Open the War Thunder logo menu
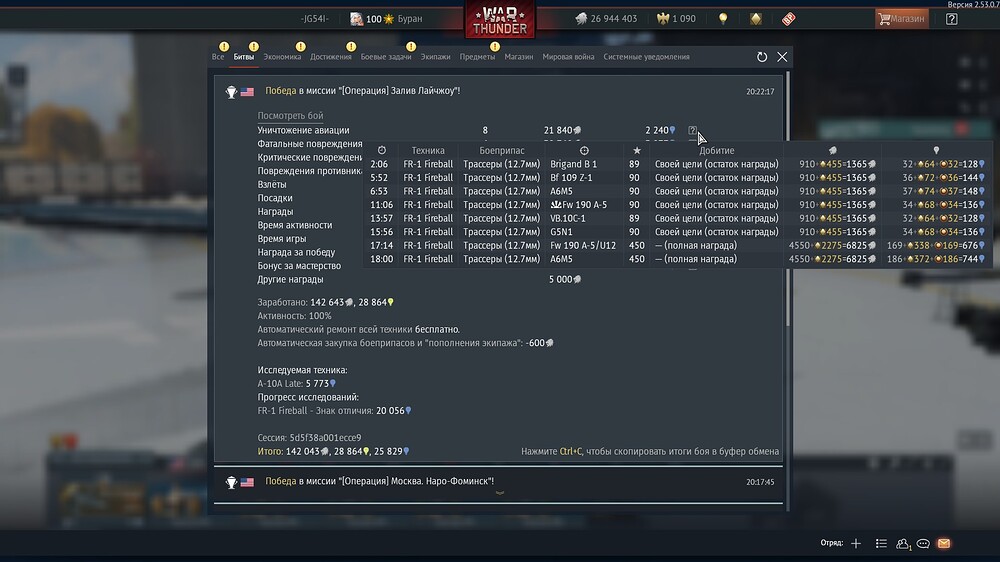The image size is (1000, 562). point(500,19)
